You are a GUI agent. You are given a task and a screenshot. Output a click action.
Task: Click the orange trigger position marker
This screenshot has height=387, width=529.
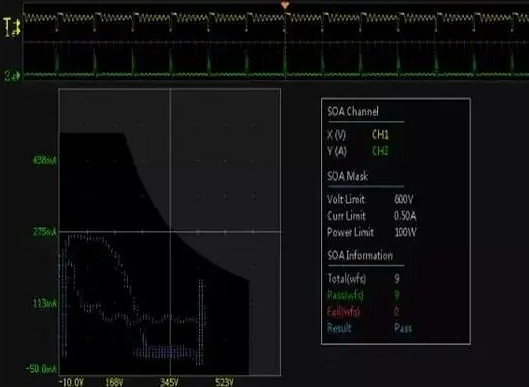click(x=285, y=5)
